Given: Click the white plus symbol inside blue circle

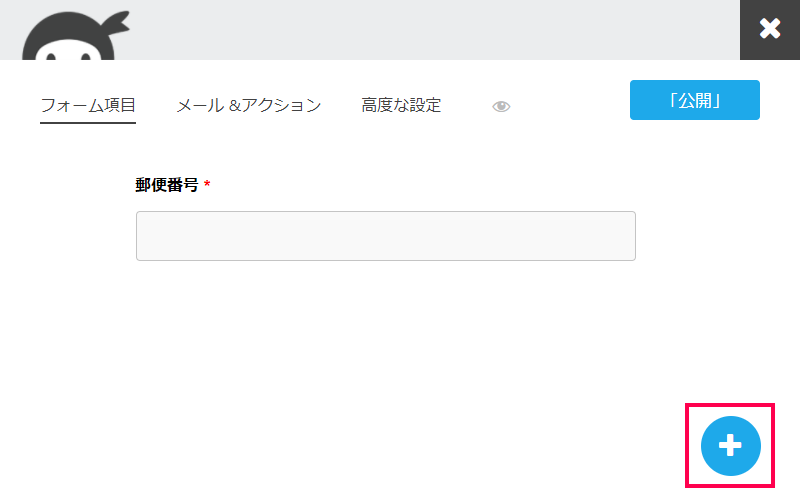Looking at the screenshot, I should (730, 445).
